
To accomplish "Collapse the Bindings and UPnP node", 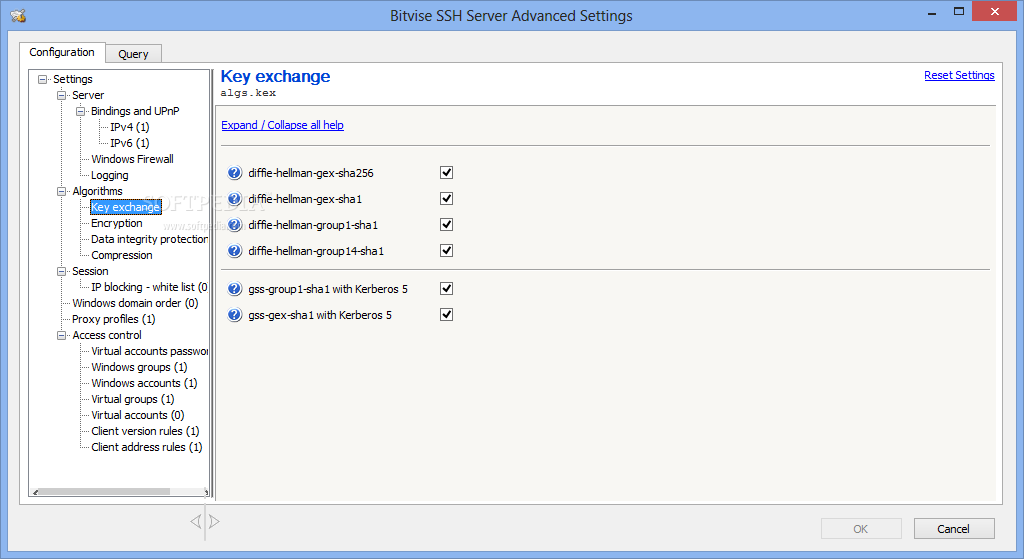I will pos(80,111).
